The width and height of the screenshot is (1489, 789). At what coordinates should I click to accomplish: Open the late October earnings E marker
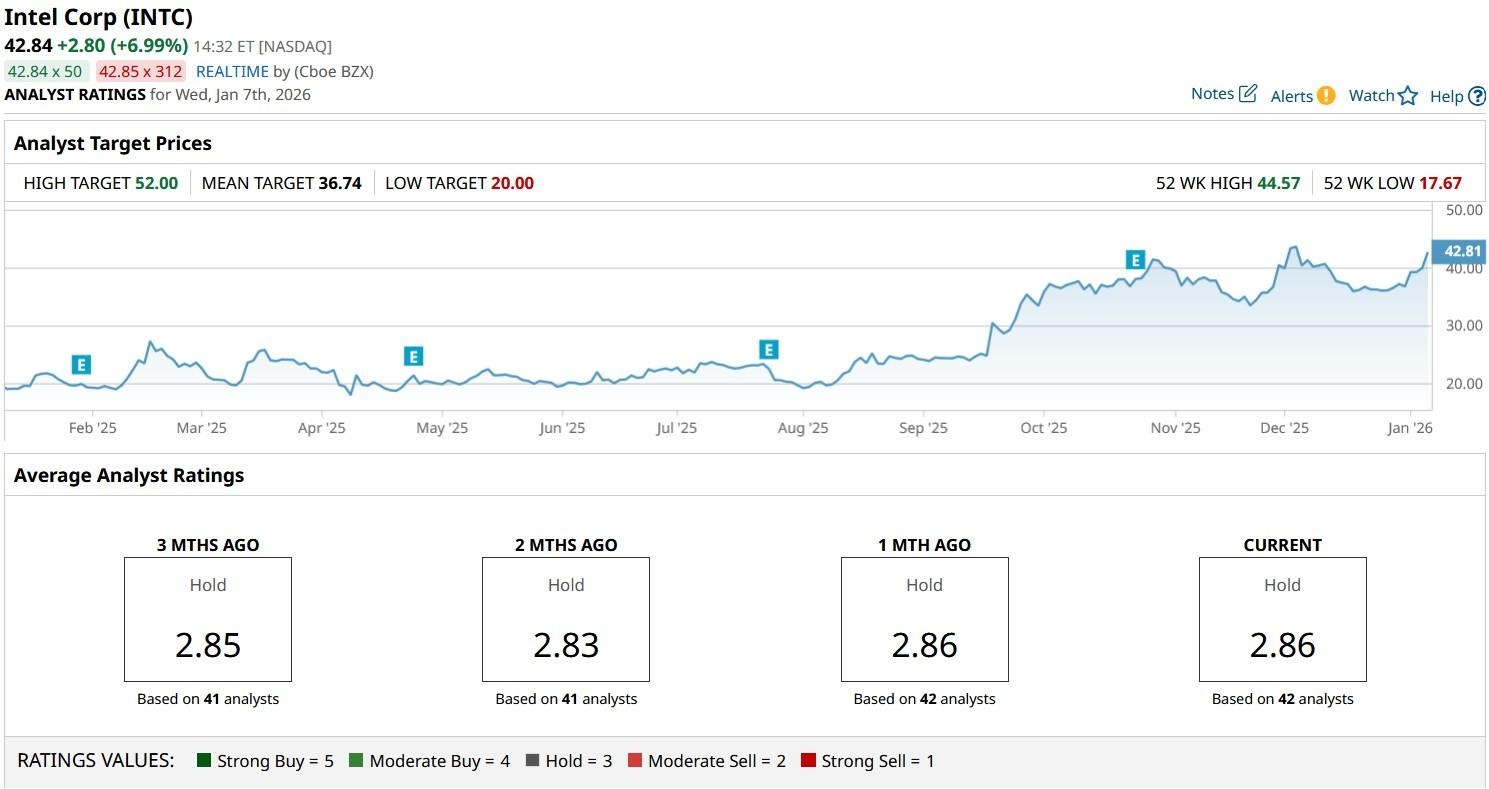click(x=1135, y=260)
